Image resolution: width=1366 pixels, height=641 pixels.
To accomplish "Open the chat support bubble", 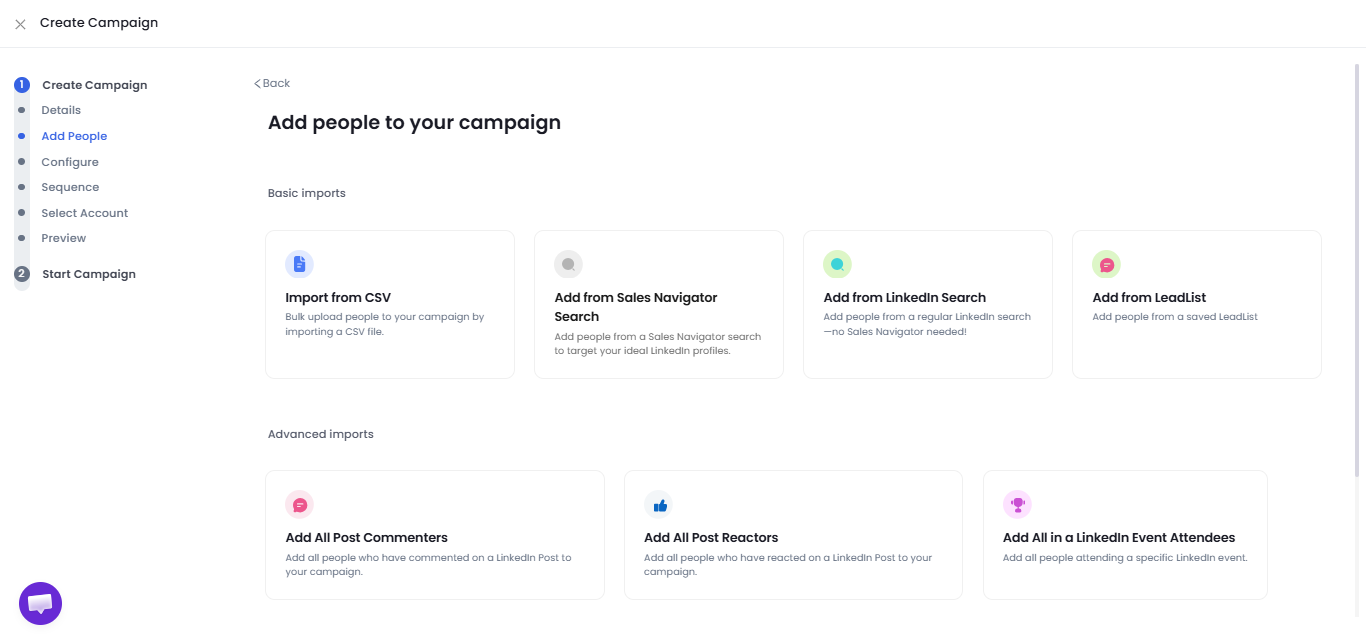I will coord(40,603).
